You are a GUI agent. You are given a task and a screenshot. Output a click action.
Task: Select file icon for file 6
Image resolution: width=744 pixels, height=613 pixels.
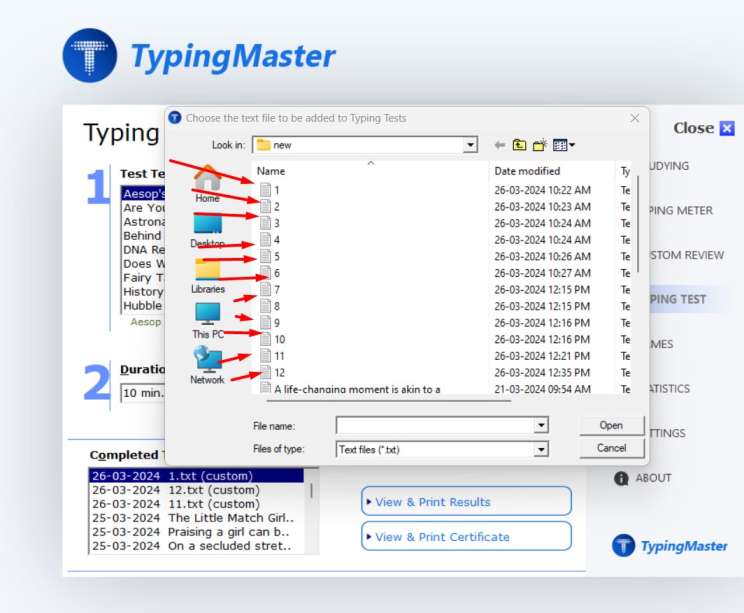pyautogui.click(x=266, y=273)
